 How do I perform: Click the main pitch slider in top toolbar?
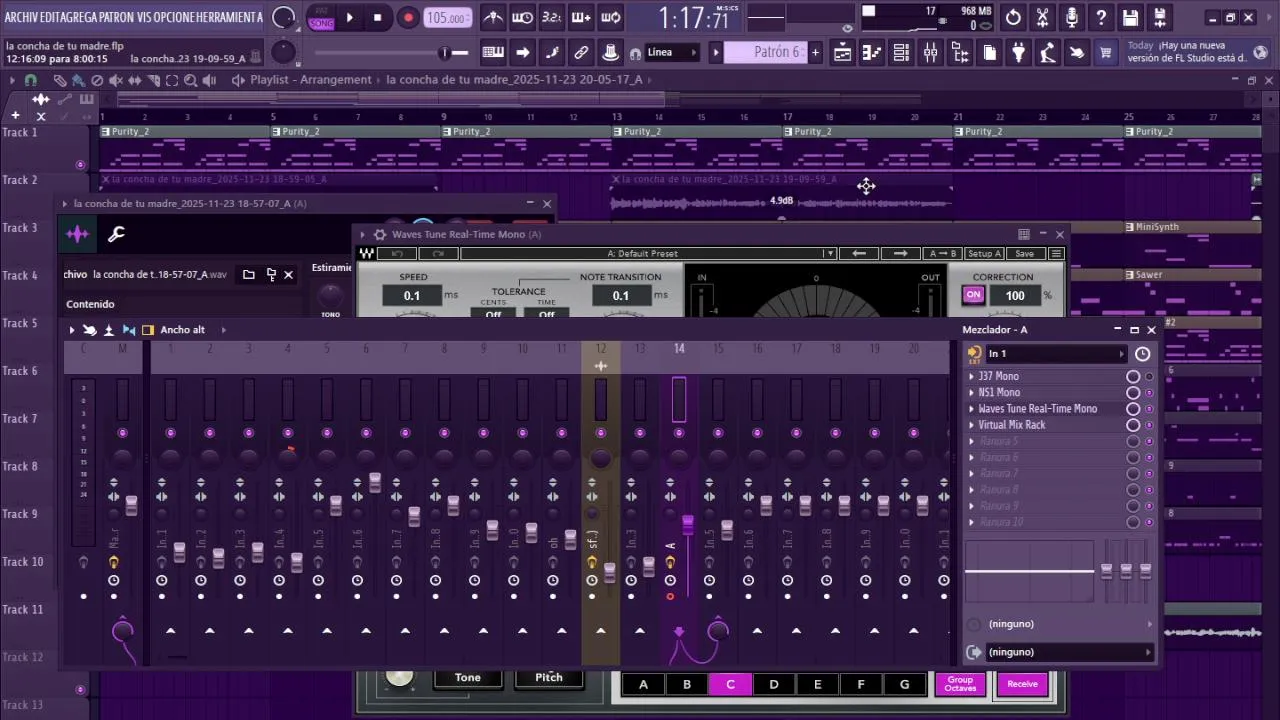coord(390,52)
